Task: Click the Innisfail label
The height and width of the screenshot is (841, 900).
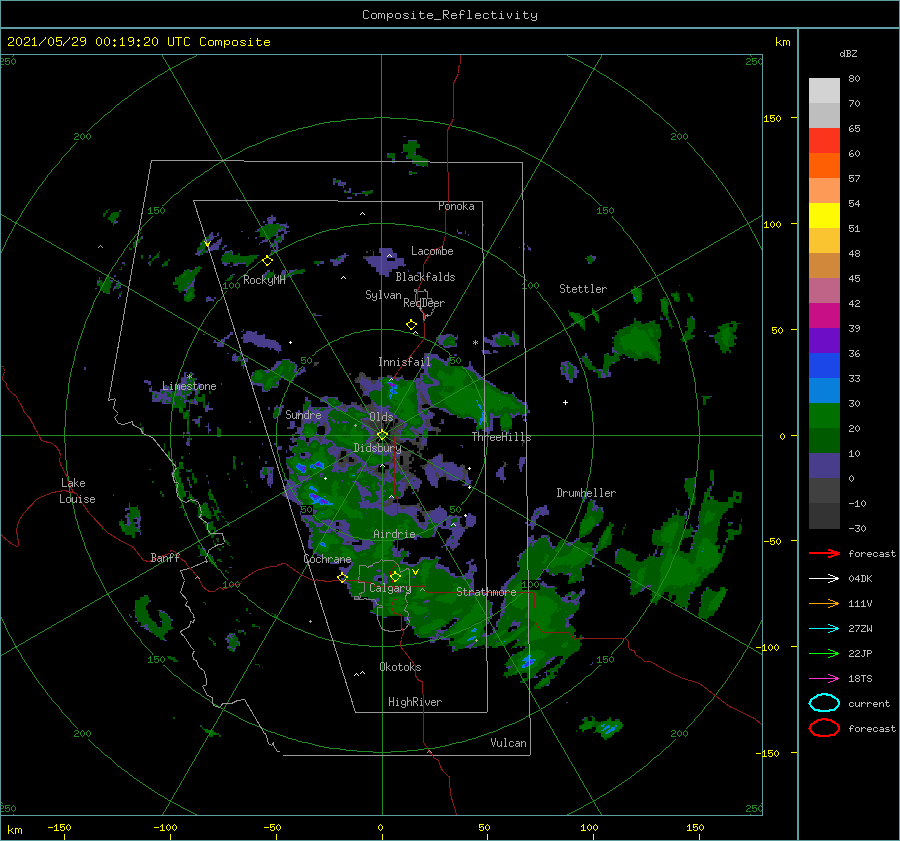Action: coord(404,362)
